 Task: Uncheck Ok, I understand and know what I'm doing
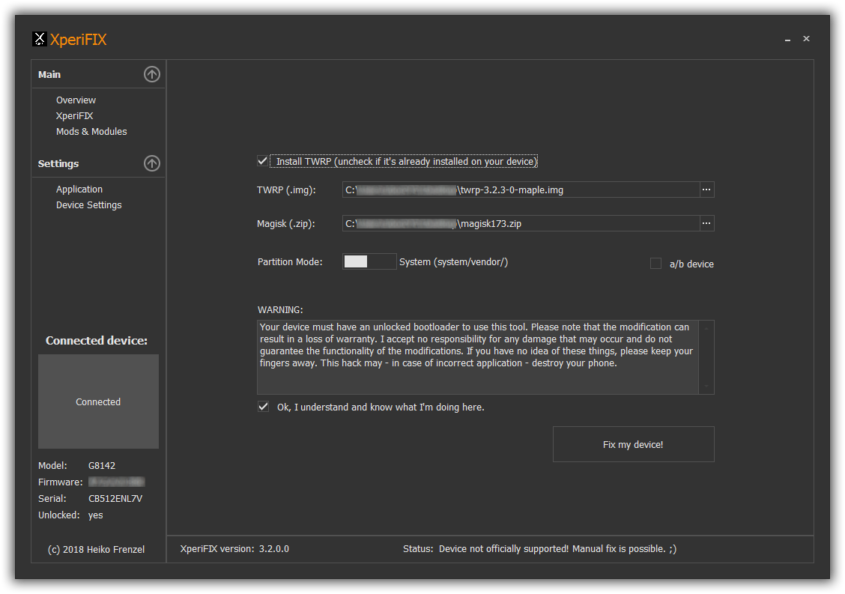263,406
